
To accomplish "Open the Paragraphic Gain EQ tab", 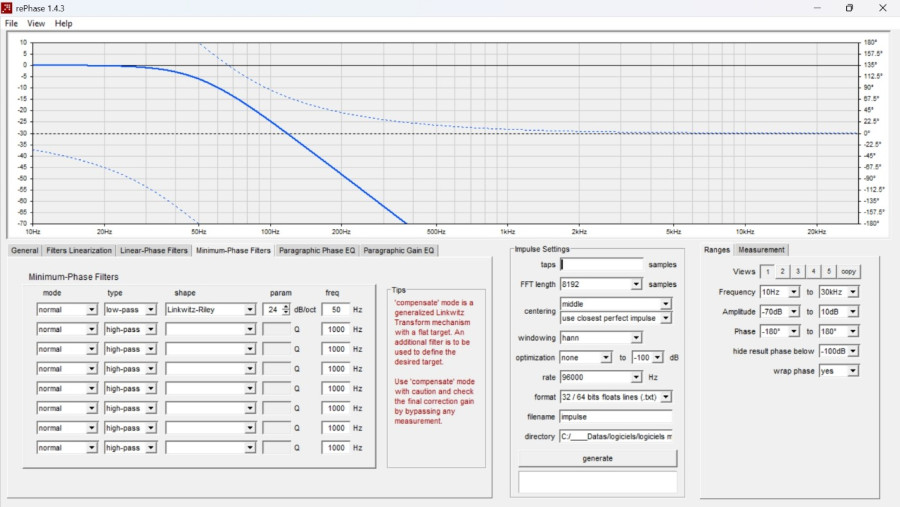I will tap(398, 250).
